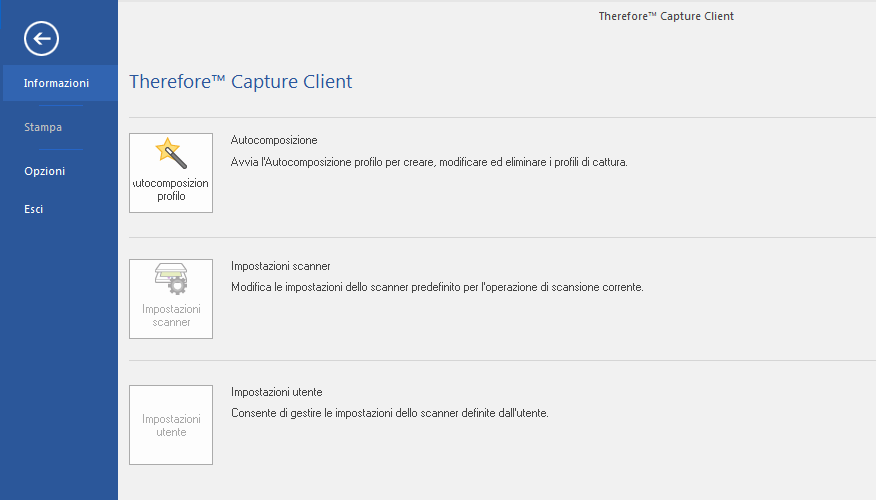
Task: Open the Impostazioni utente button
Action: click(171, 425)
